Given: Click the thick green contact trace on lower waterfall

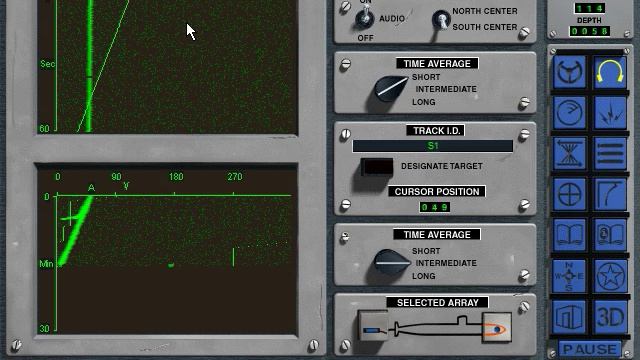Looking at the screenshot, I should point(76,231).
